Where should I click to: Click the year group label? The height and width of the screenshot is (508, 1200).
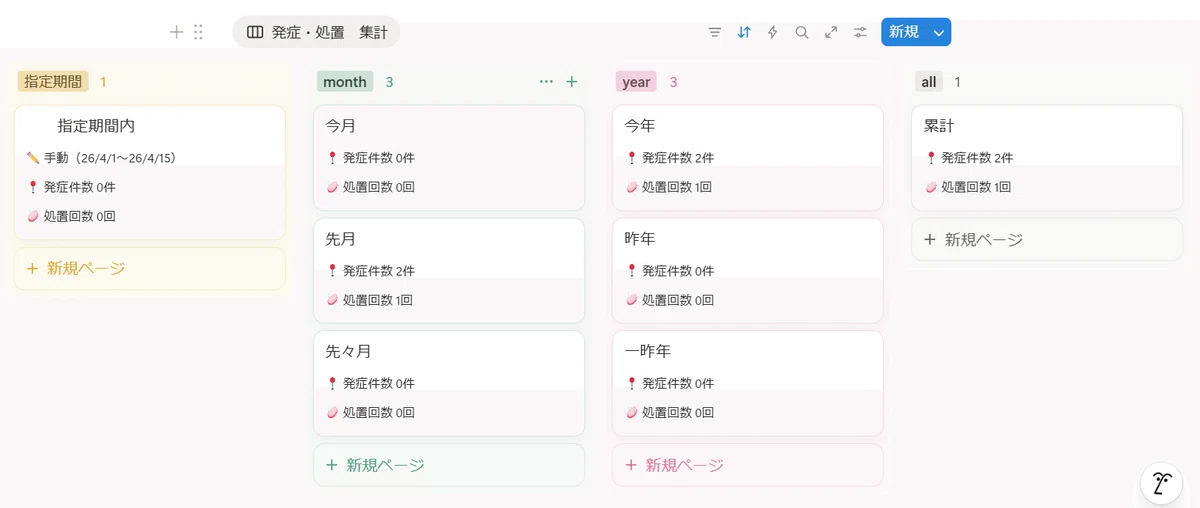(x=636, y=82)
